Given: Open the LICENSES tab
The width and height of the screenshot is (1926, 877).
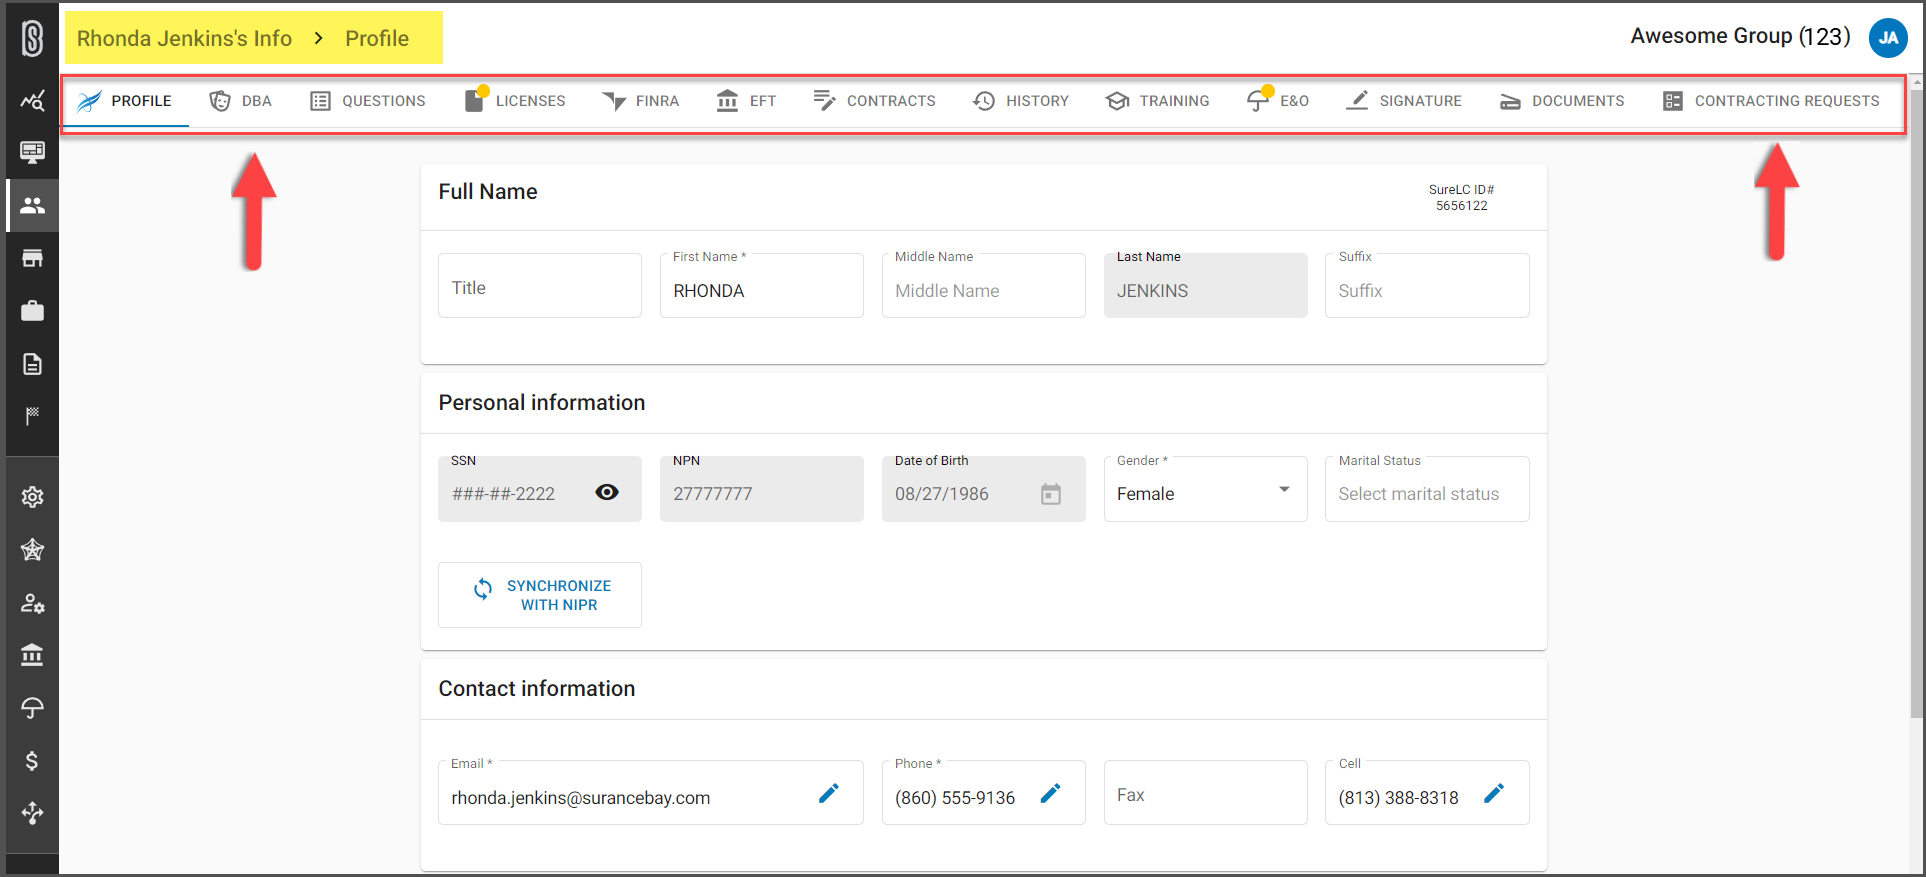Looking at the screenshot, I should (x=515, y=101).
